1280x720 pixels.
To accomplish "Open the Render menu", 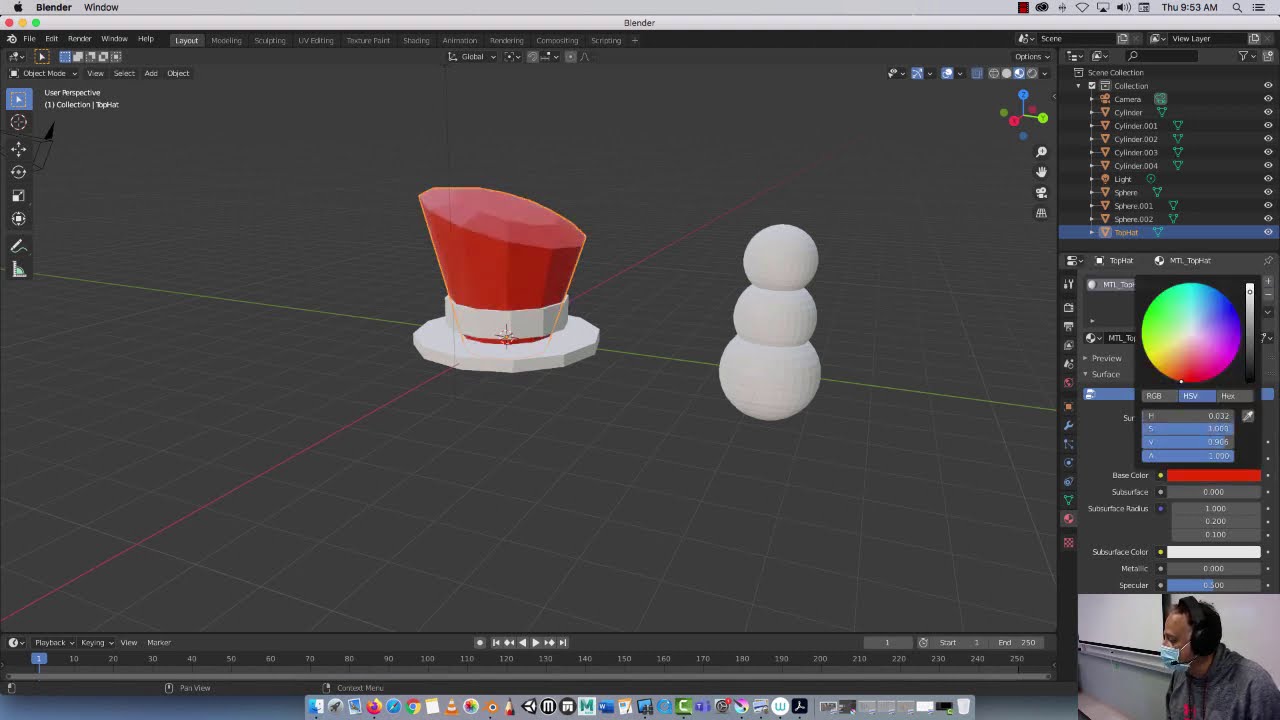I will coord(79,39).
